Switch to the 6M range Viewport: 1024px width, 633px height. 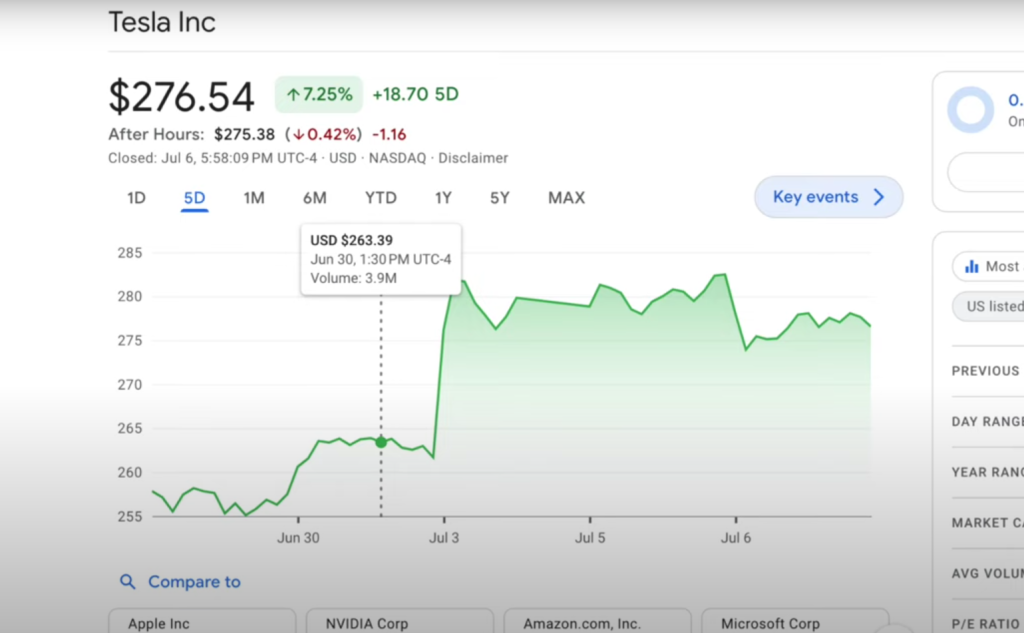pyautogui.click(x=314, y=197)
